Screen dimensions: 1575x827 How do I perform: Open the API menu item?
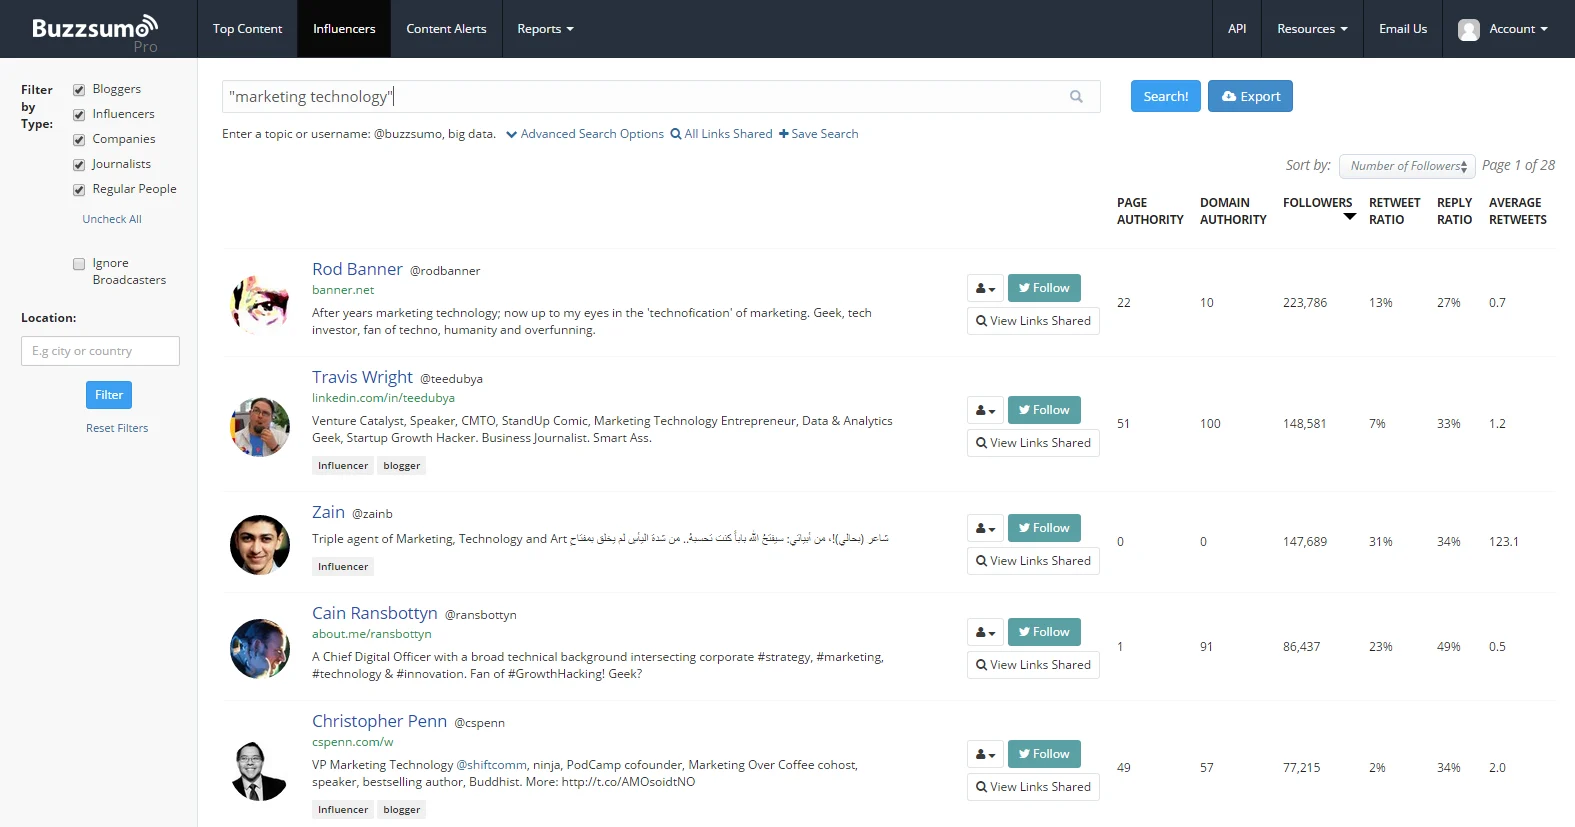click(x=1237, y=29)
